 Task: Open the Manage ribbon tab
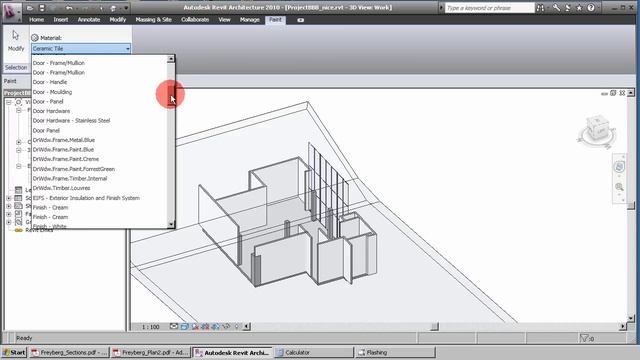tap(249, 20)
